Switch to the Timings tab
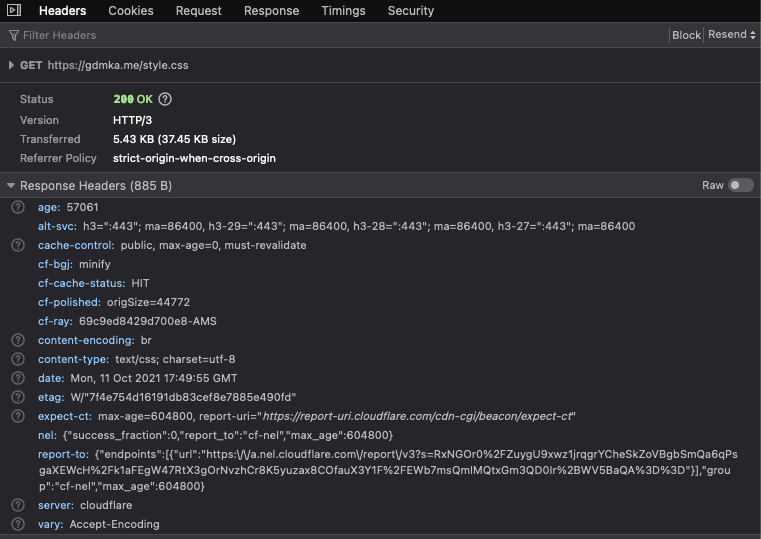This screenshot has height=539, width=761. click(343, 11)
